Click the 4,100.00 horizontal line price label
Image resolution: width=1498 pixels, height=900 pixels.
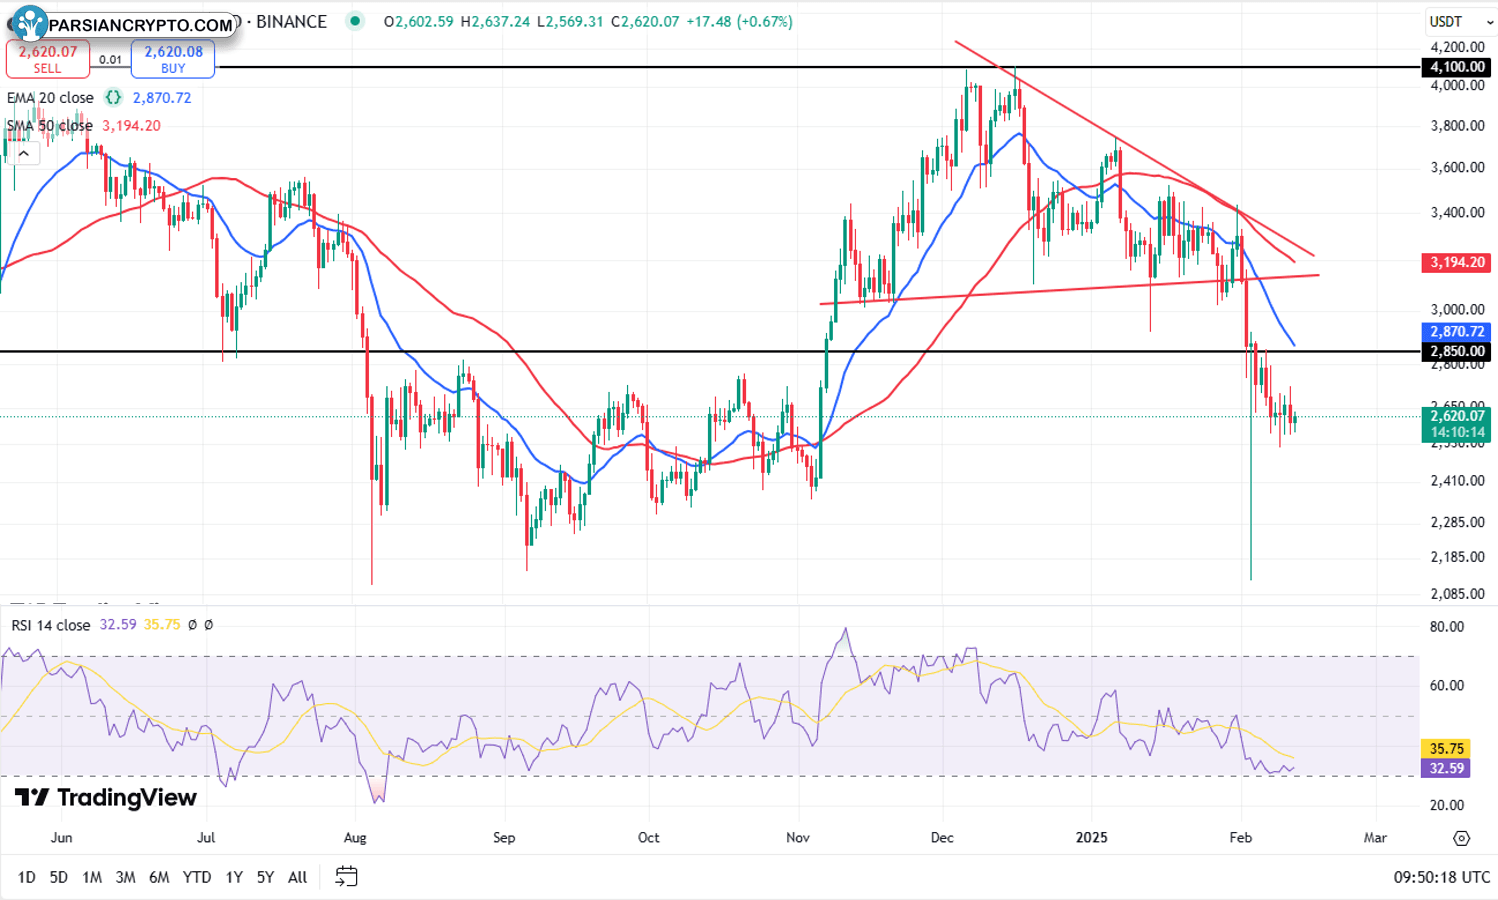(x=1456, y=67)
